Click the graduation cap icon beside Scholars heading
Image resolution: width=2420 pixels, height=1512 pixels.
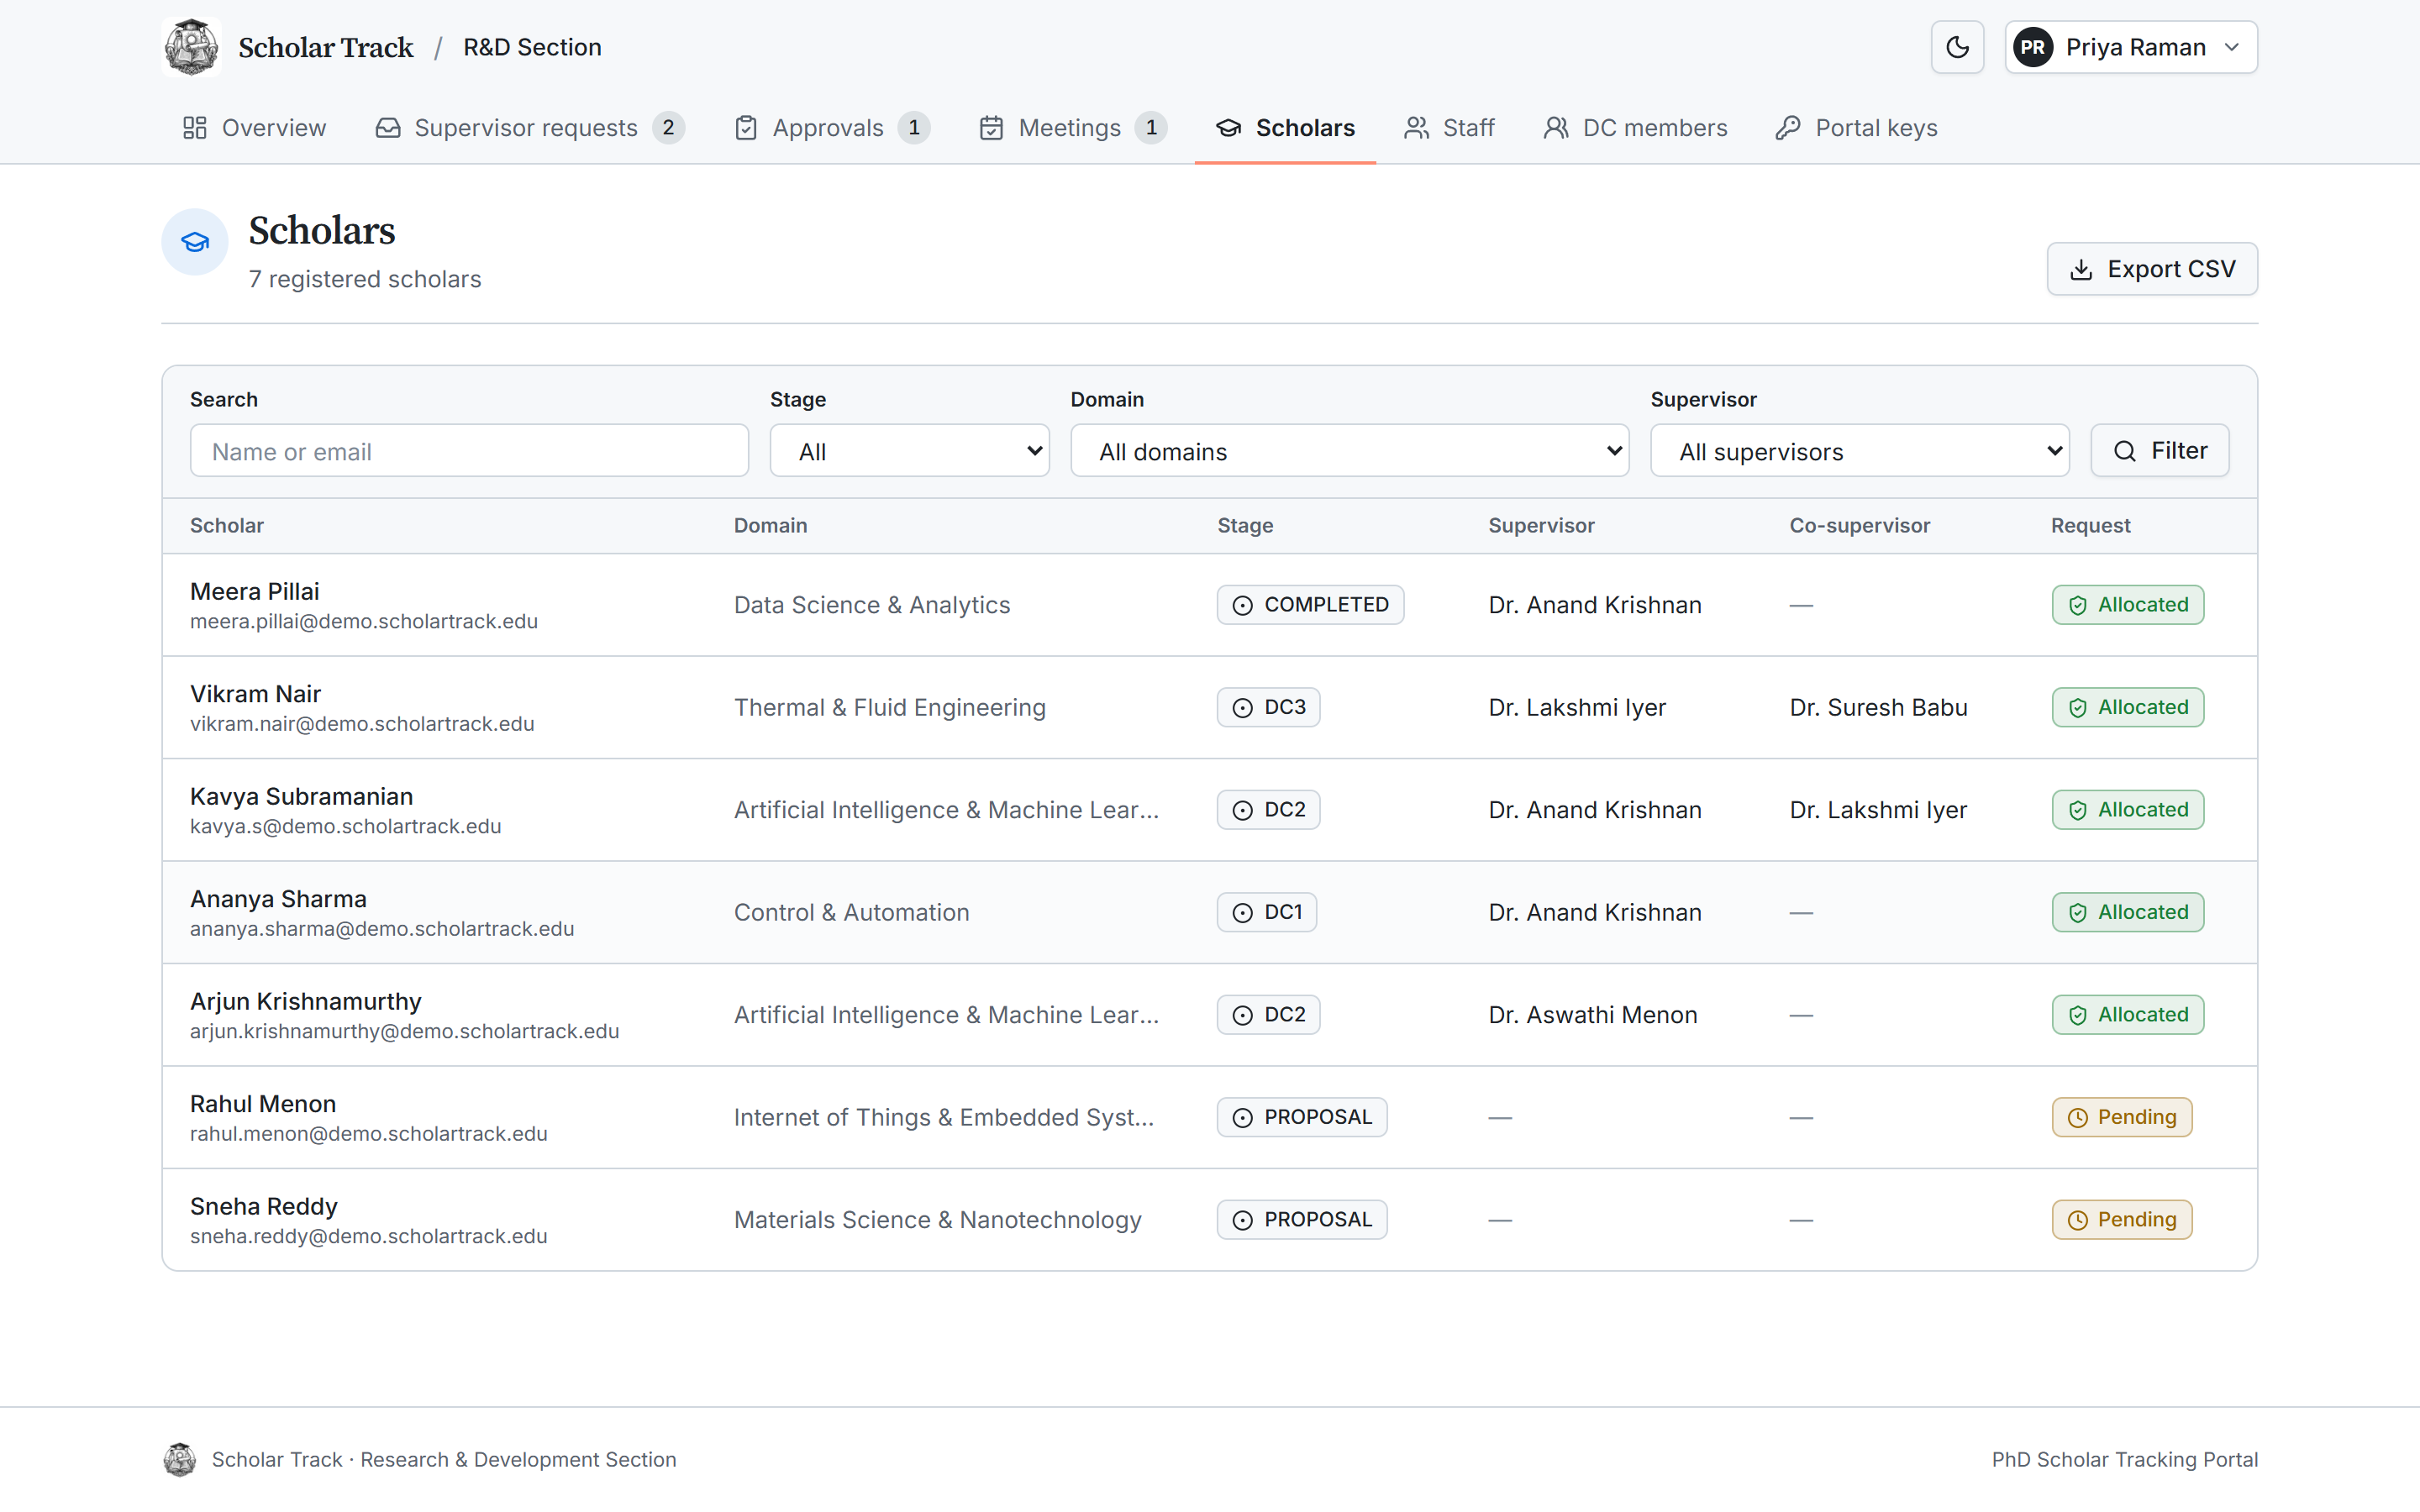(195, 242)
